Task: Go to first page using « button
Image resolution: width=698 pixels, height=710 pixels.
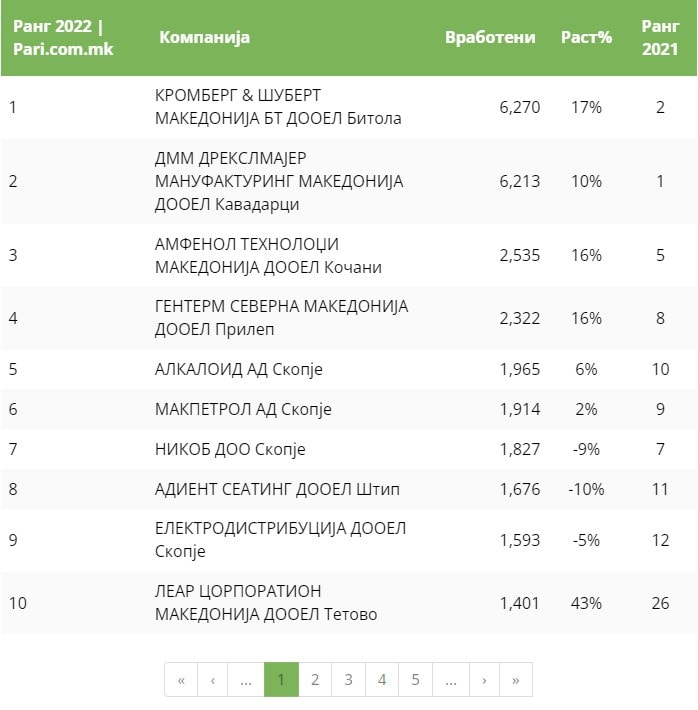Action: [181, 680]
